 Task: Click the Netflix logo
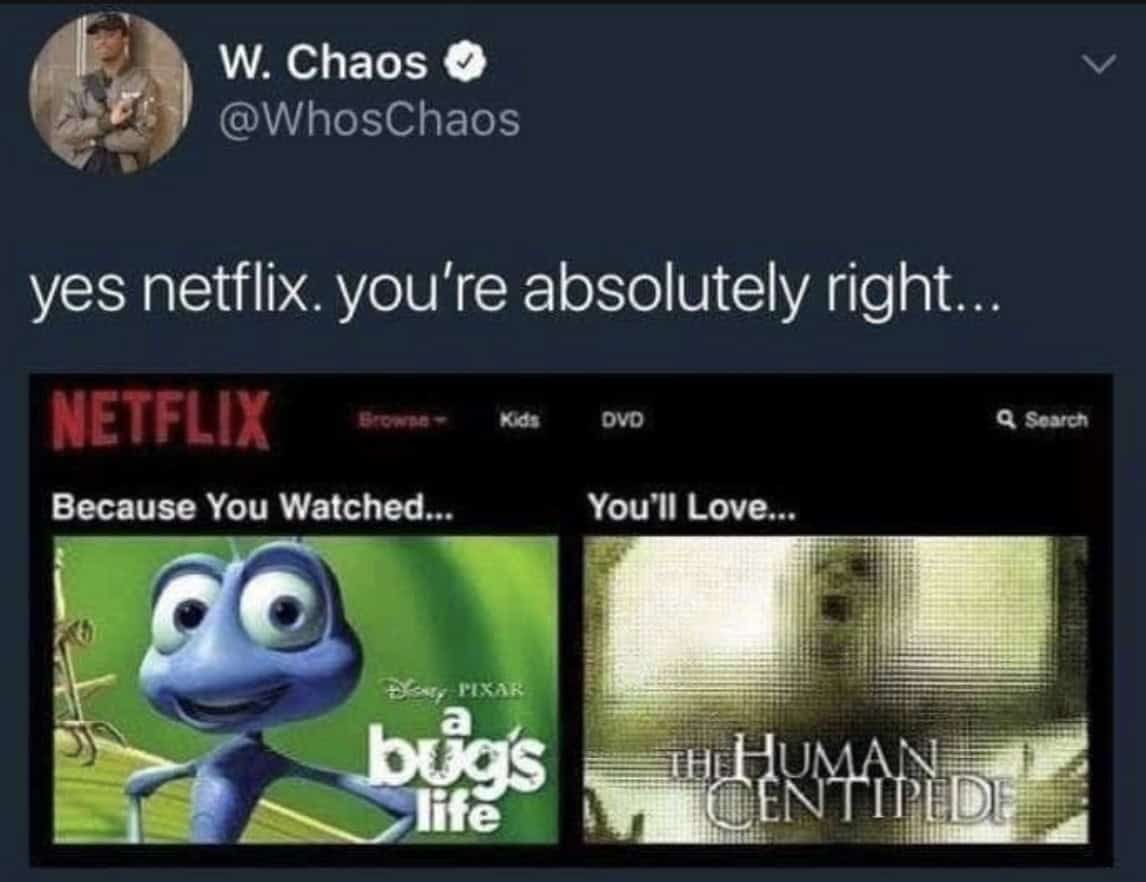click(x=161, y=419)
